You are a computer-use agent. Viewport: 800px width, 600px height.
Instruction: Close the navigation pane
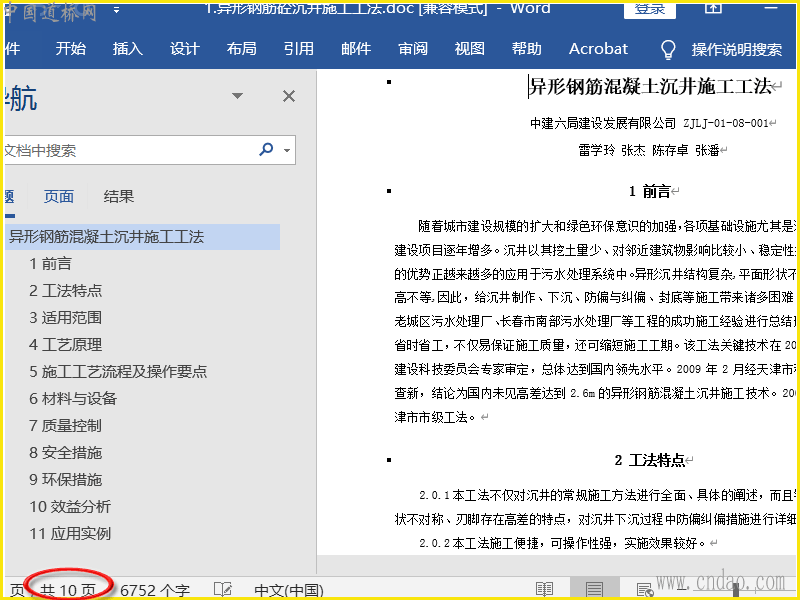click(x=289, y=96)
